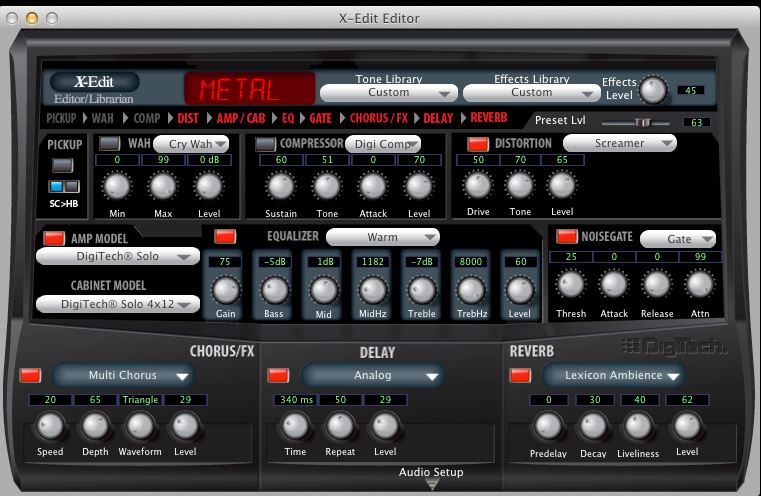Click the Chorus Speed knob

[50, 426]
